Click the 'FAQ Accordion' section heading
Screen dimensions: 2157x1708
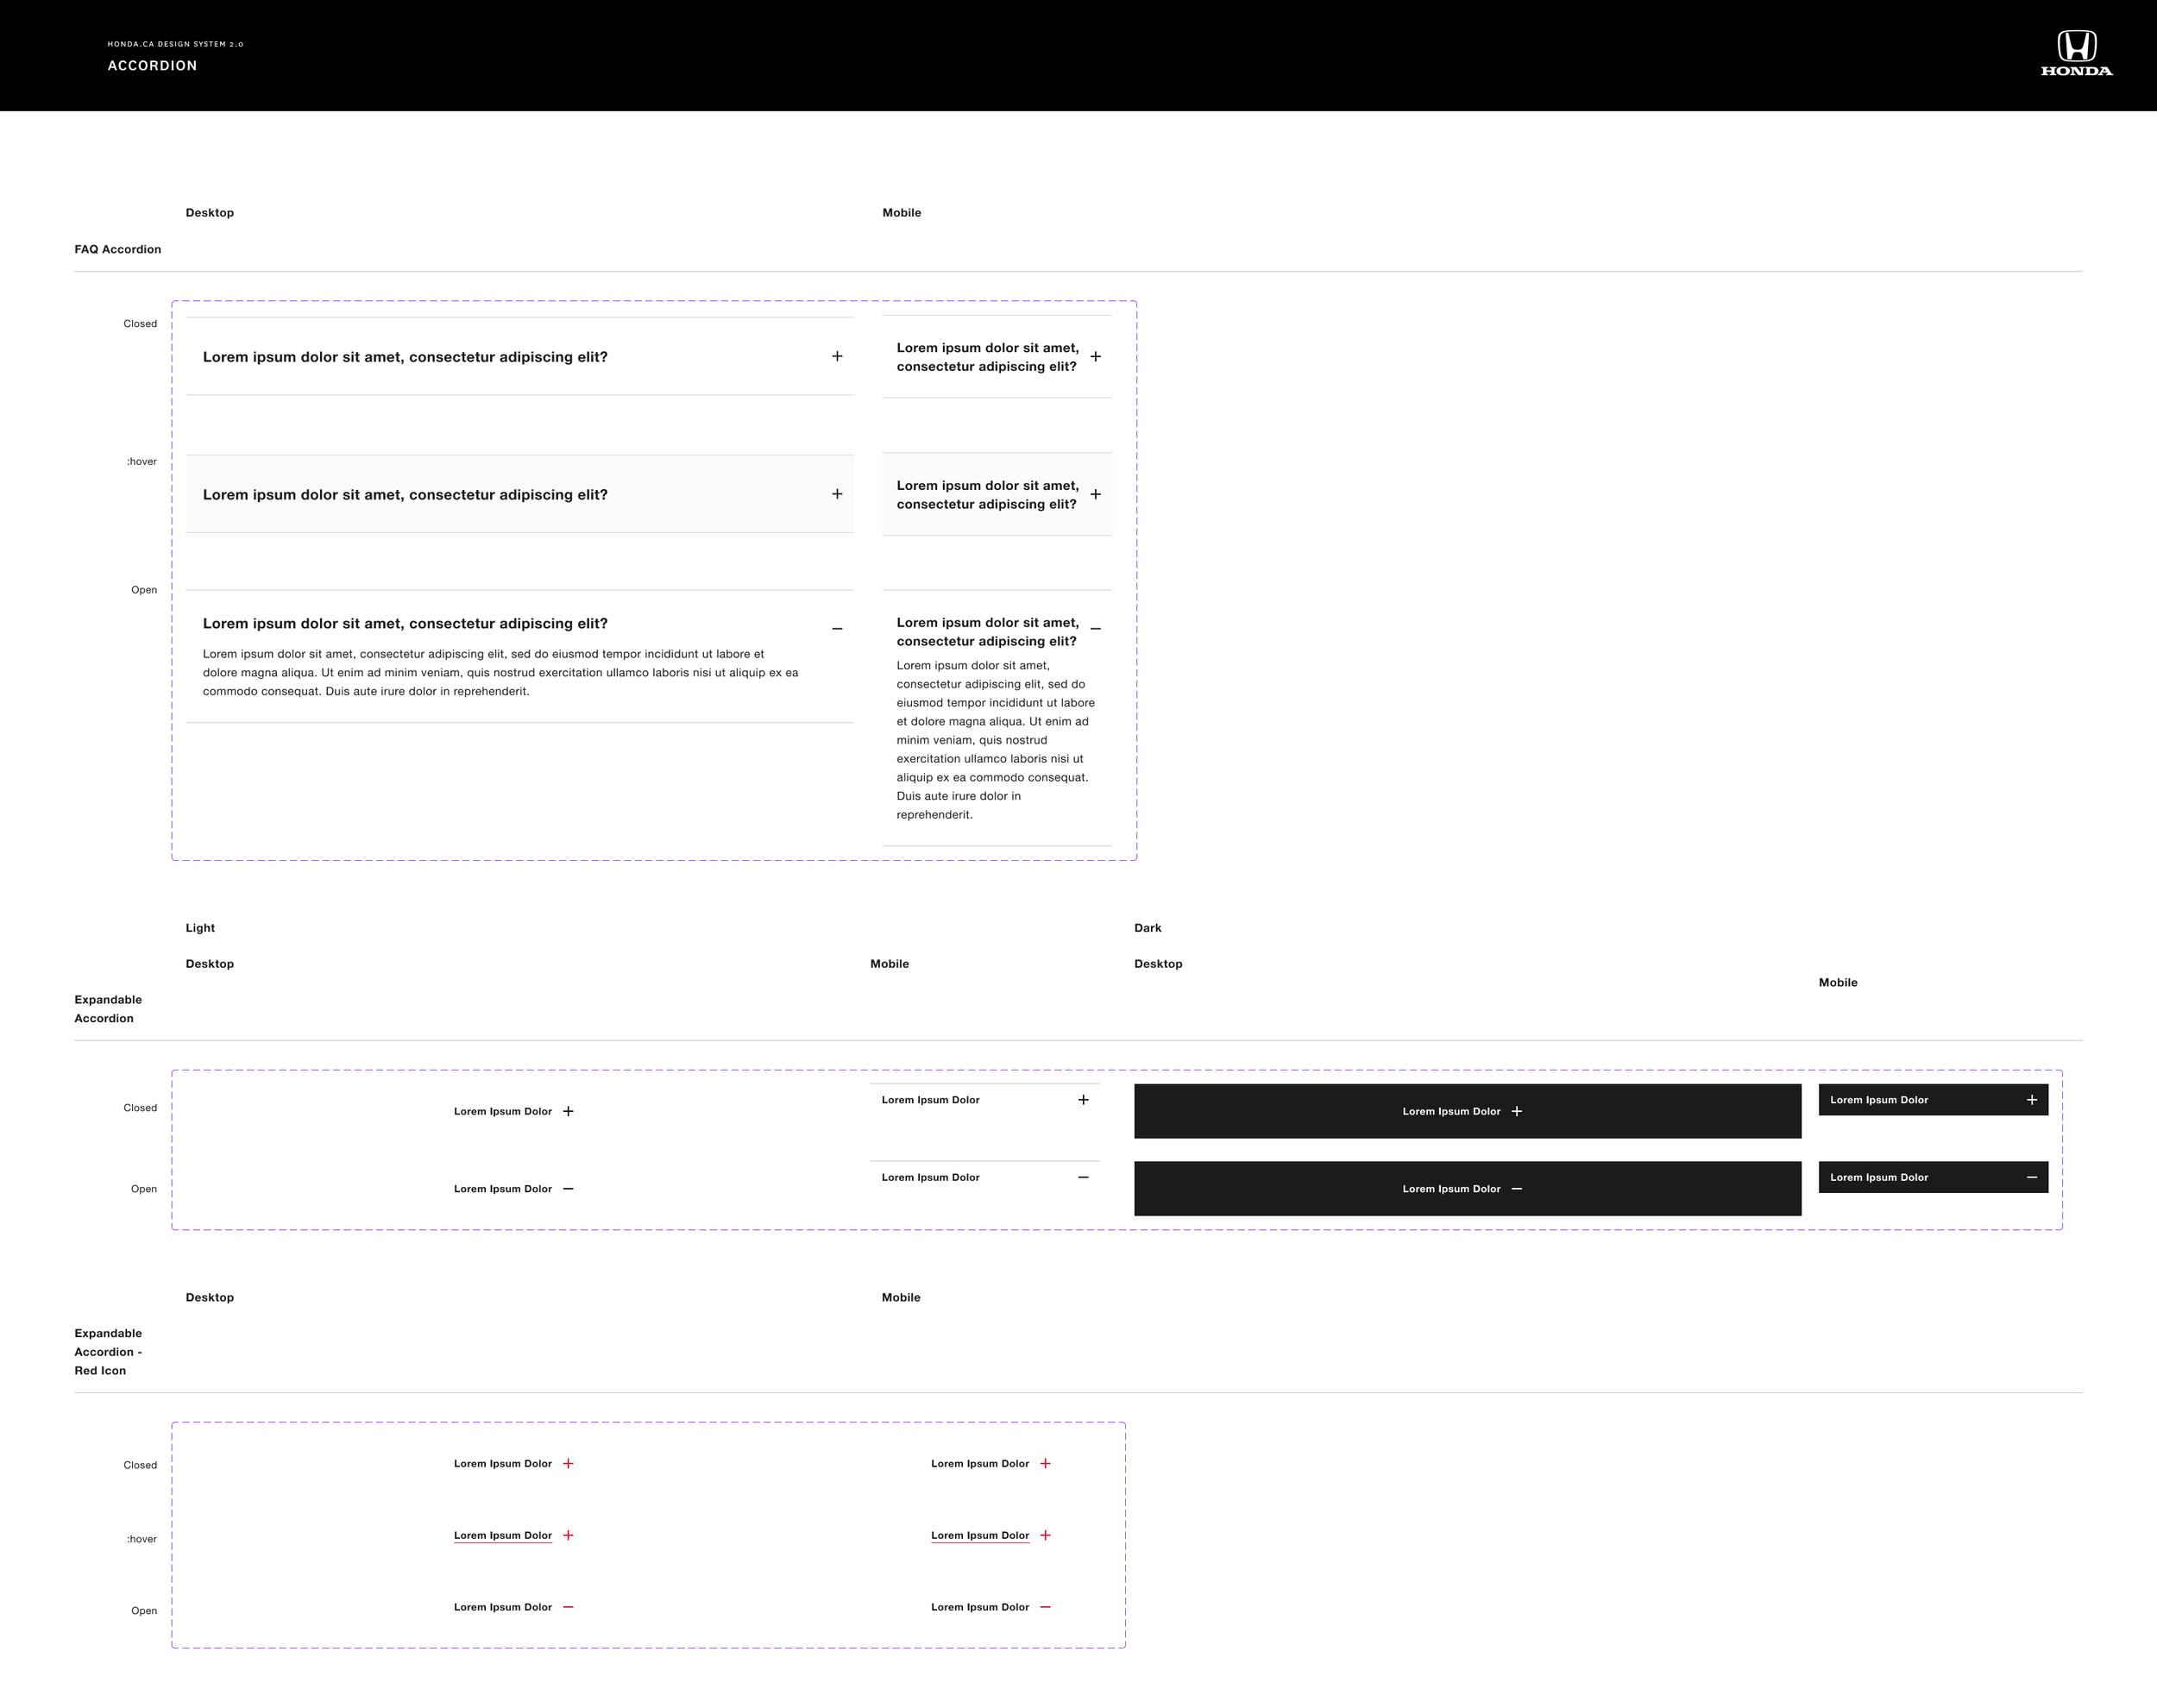(117, 249)
